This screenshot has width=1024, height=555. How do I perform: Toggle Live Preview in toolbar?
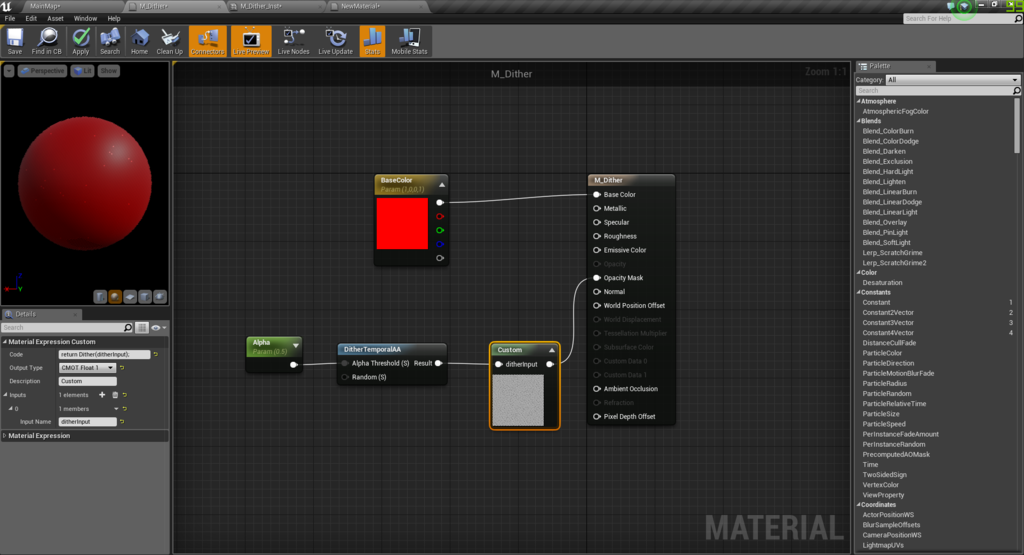(251, 41)
